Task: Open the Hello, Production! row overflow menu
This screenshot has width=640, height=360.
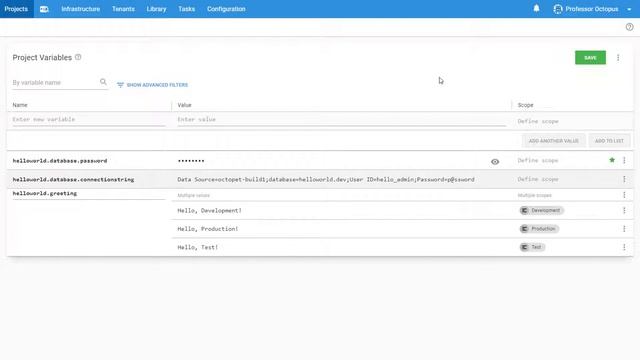Action: point(624,229)
